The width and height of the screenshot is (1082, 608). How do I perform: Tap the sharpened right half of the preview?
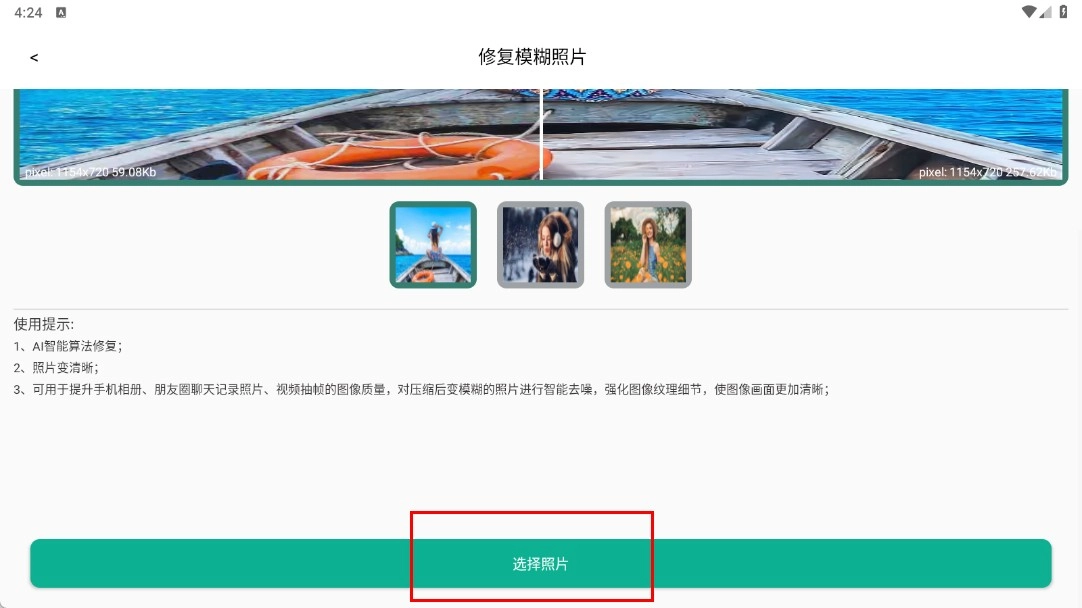(x=804, y=135)
